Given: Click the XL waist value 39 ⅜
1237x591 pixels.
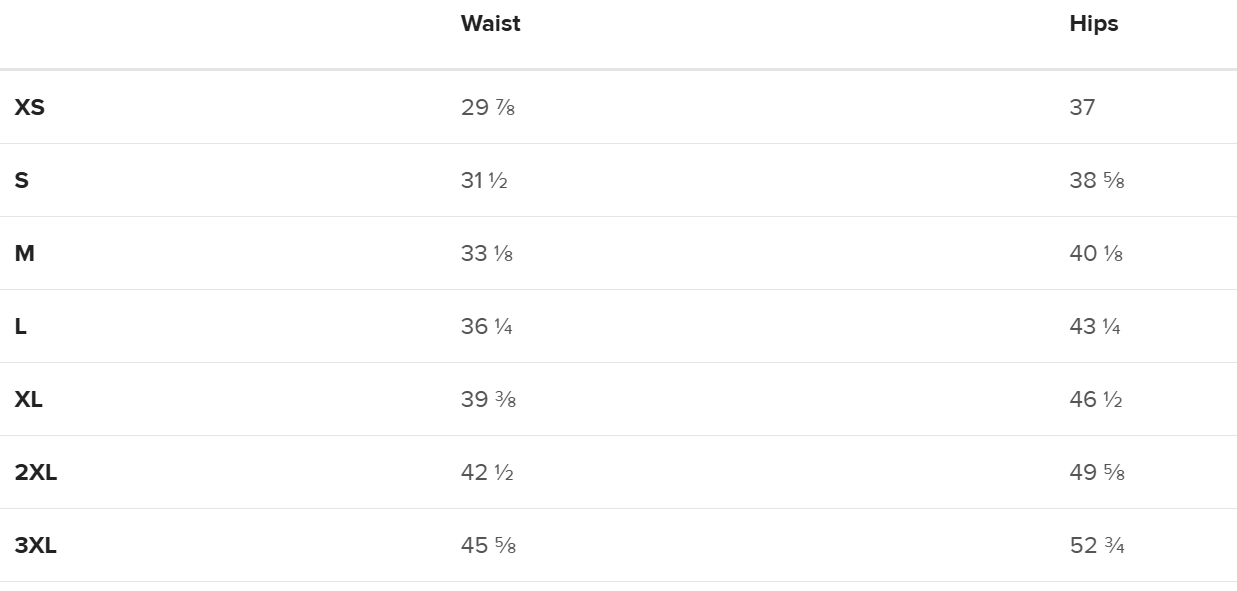Looking at the screenshot, I should (x=488, y=399).
